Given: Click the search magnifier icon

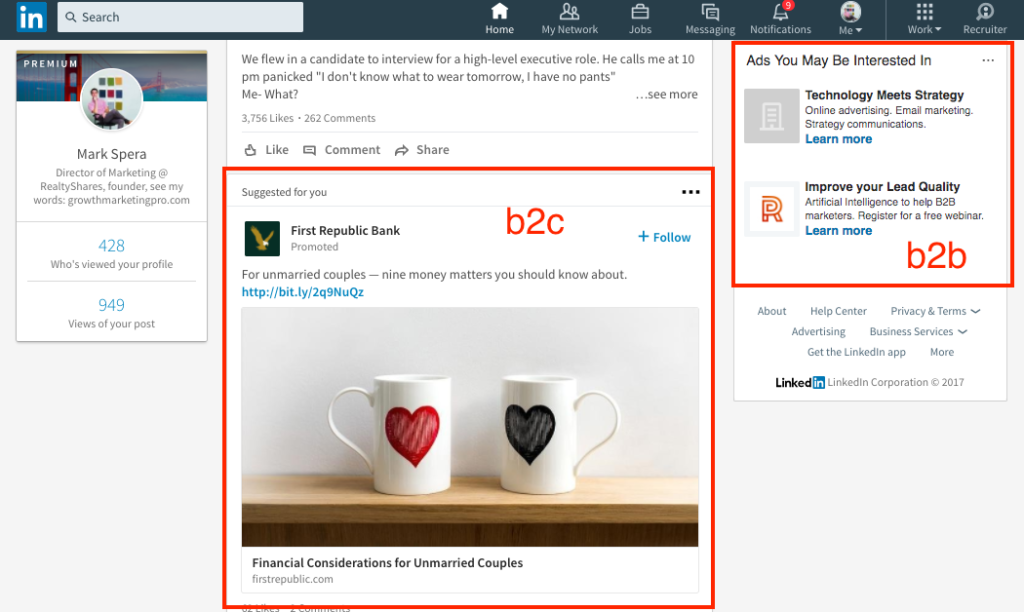Looking at the screenshot, I should click(x=71, y=17).
